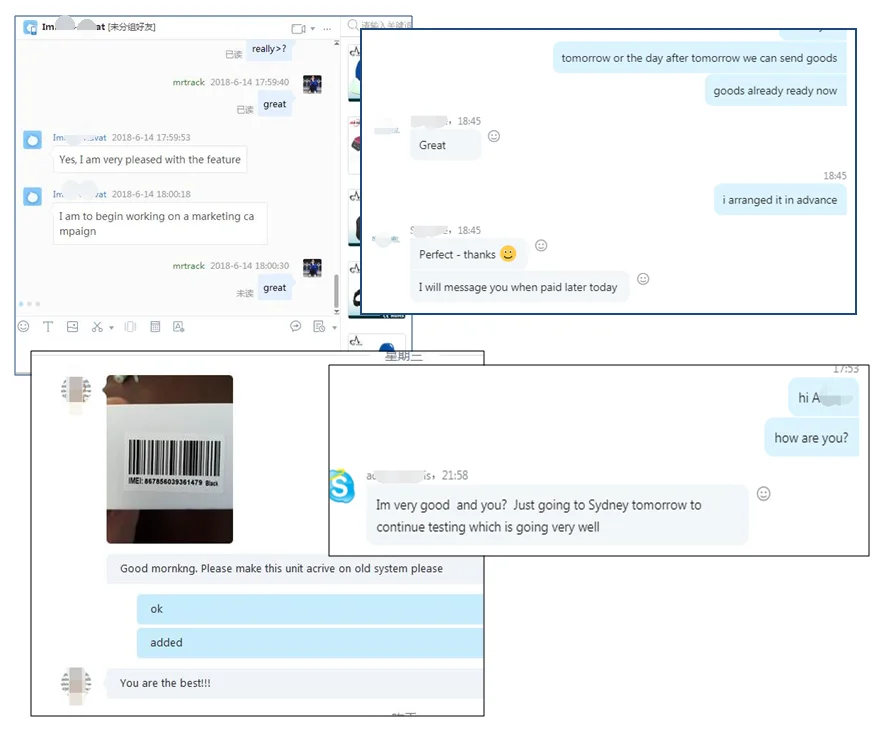Expand the chat history dropdown arrow
The height and width of the screenshot is (741, 881).
point(334,328)
